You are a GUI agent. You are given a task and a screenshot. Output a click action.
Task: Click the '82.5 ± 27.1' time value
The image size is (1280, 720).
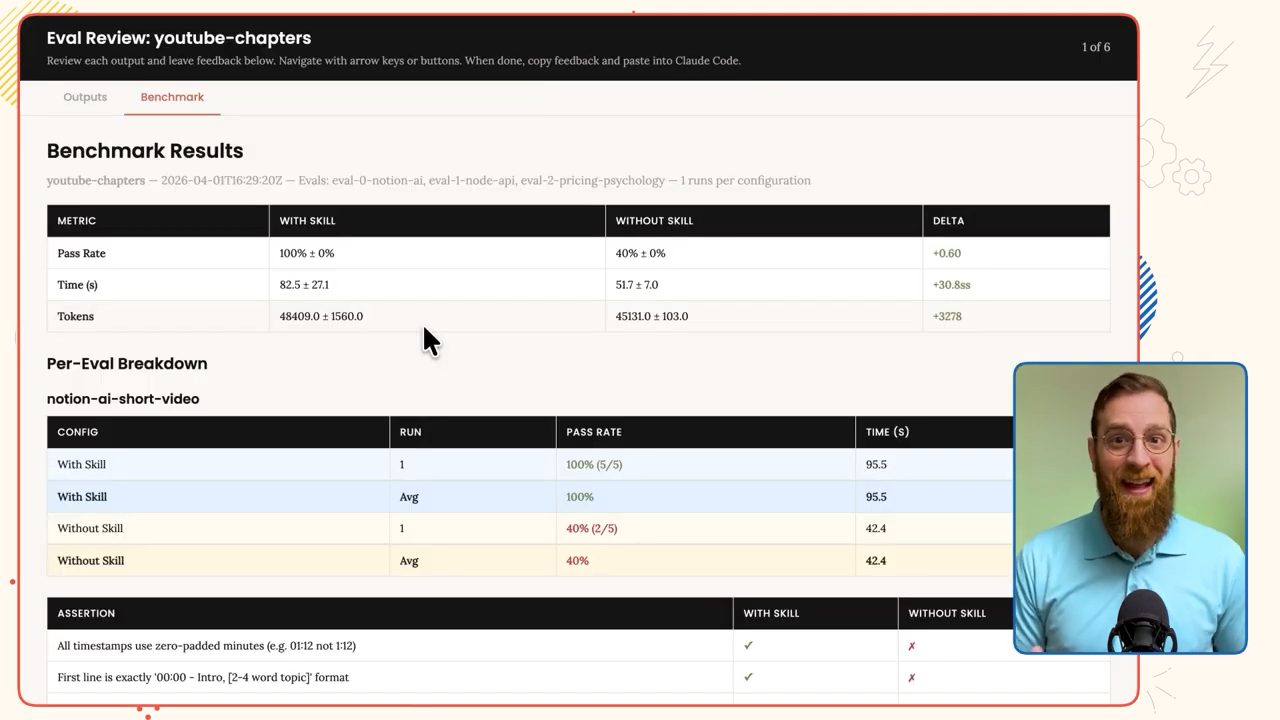coord(304,285)
